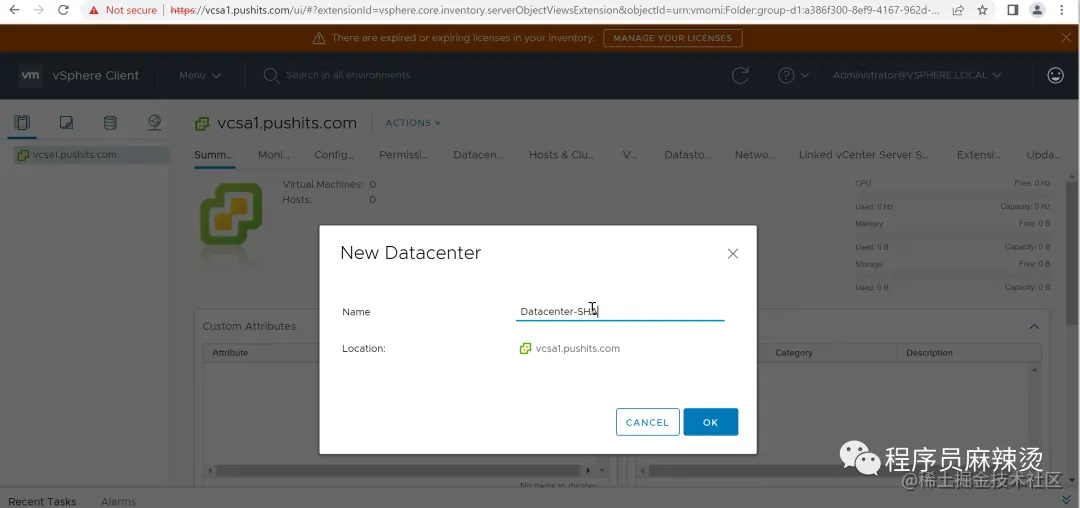Viewport: 1080px width, 508px height.
Task: Open the browser three-dot menu
Action: point(1064,10)
